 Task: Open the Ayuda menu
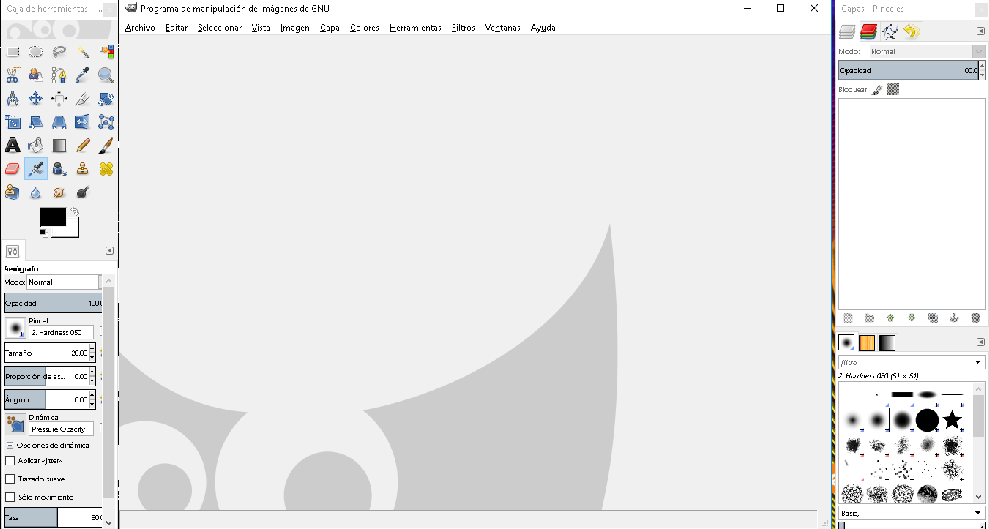tap(543, 28)
